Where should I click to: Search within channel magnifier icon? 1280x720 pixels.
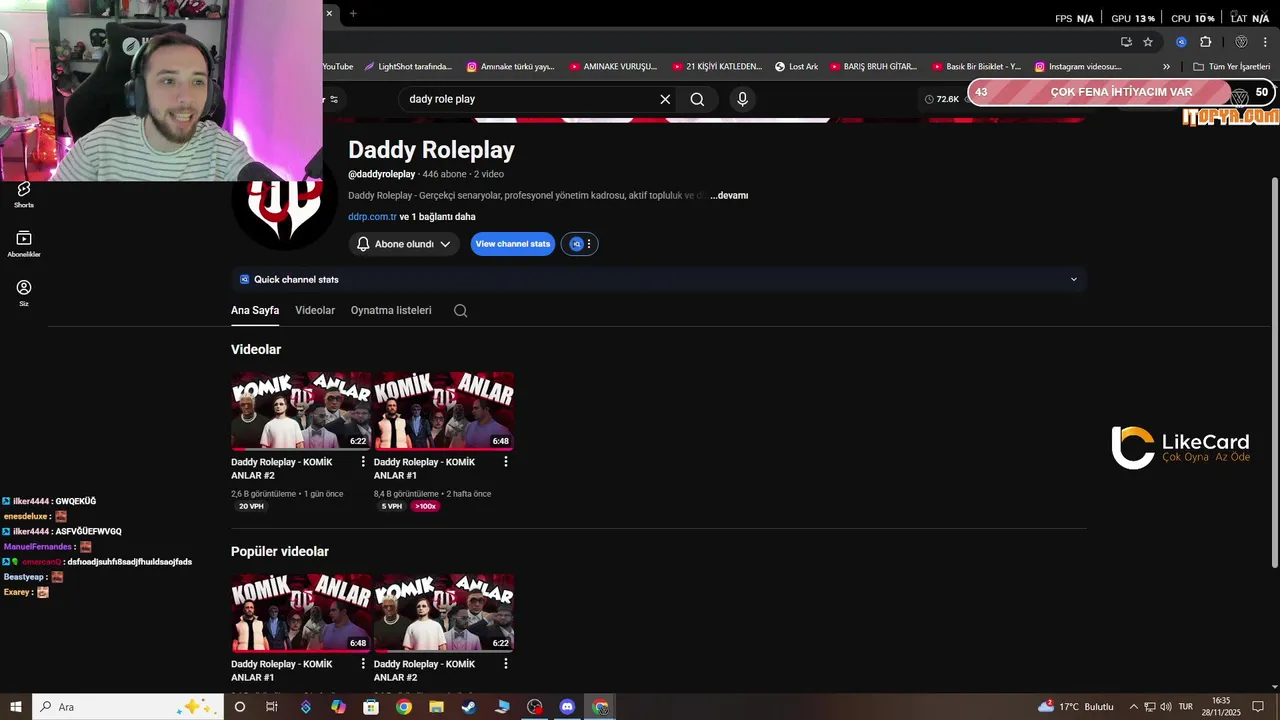coord(460,310)
